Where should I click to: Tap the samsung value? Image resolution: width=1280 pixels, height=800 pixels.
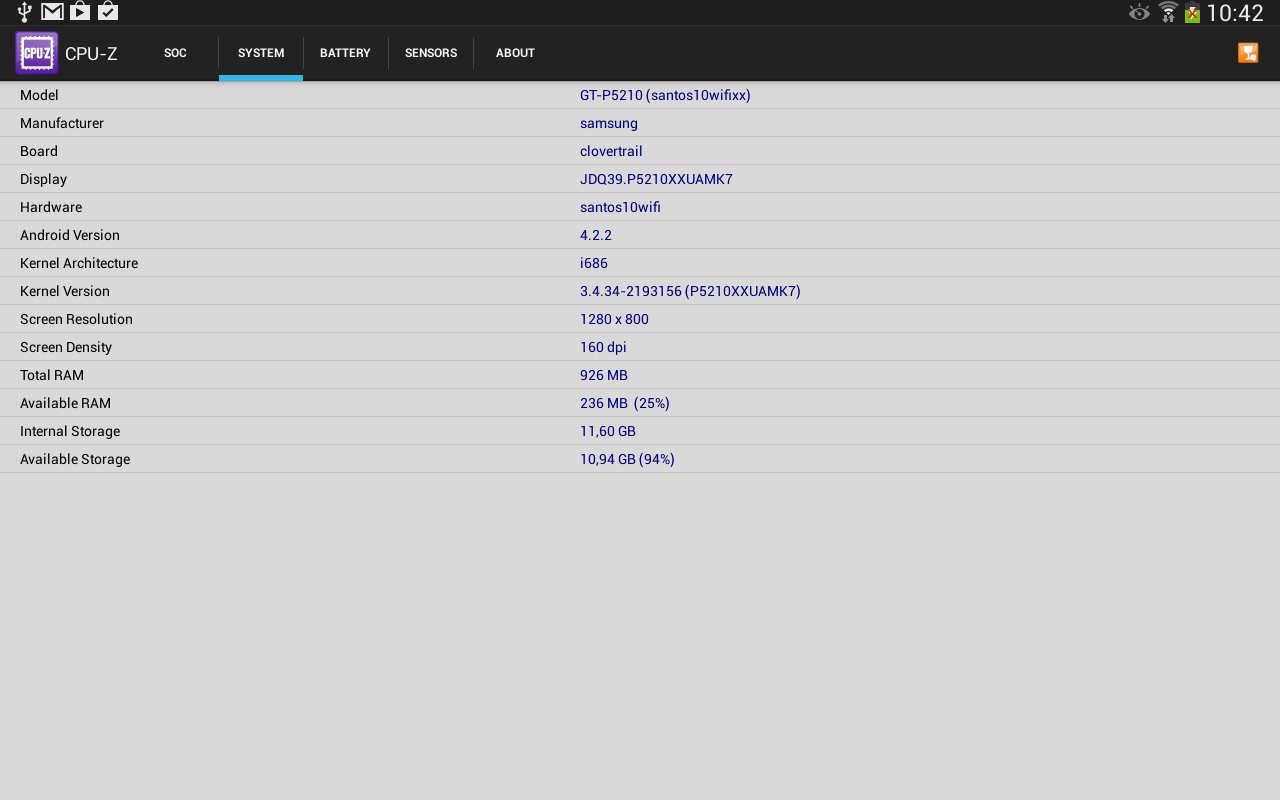coord(609,123)
